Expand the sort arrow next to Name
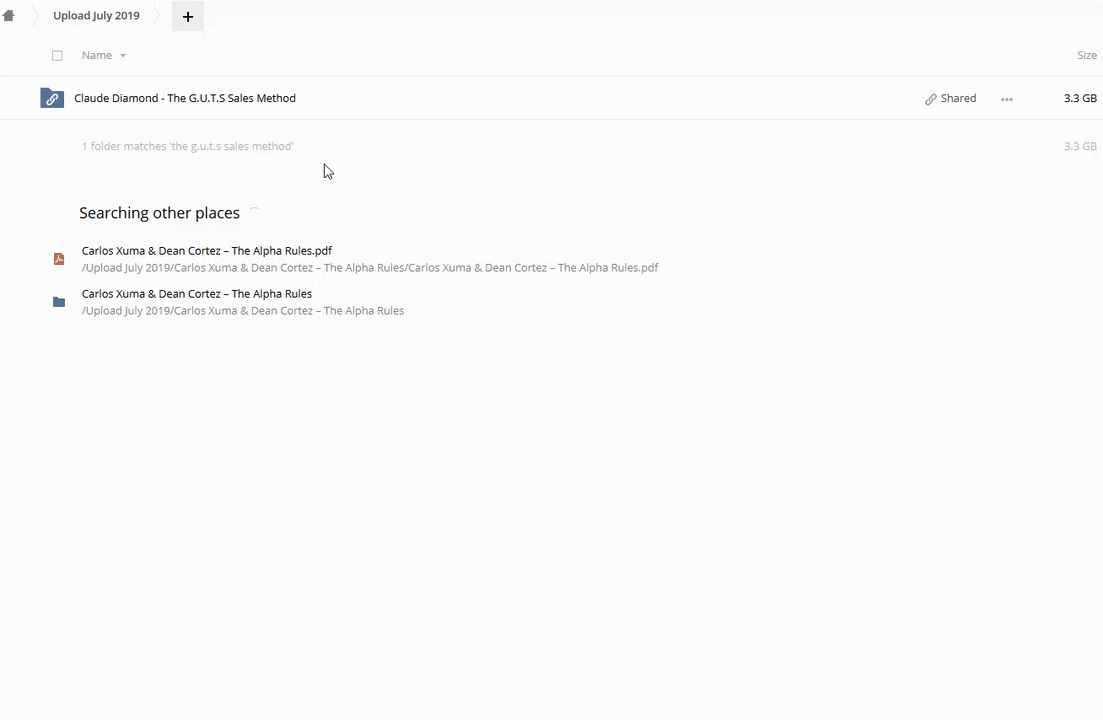1103x720 pixels. click(123, 56)
